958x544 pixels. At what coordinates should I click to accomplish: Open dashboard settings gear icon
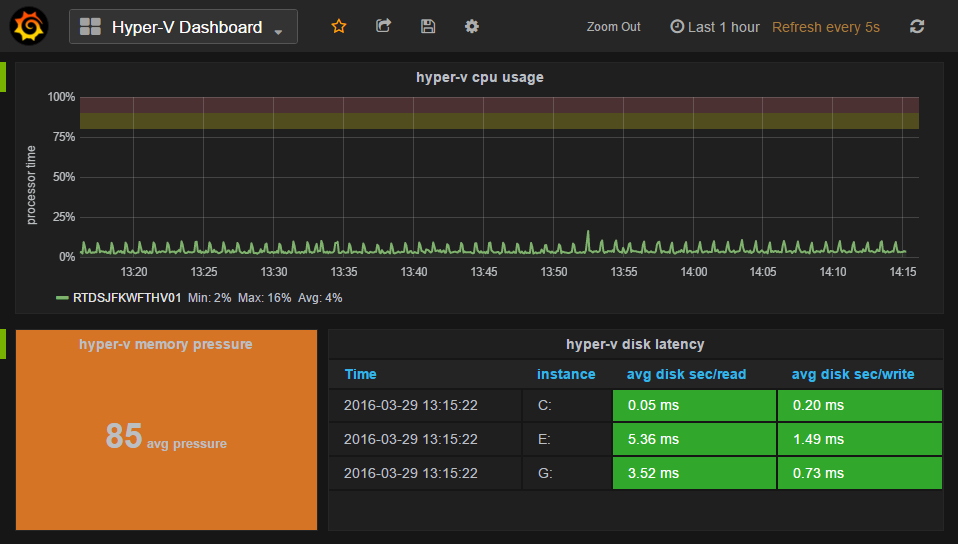472,27
